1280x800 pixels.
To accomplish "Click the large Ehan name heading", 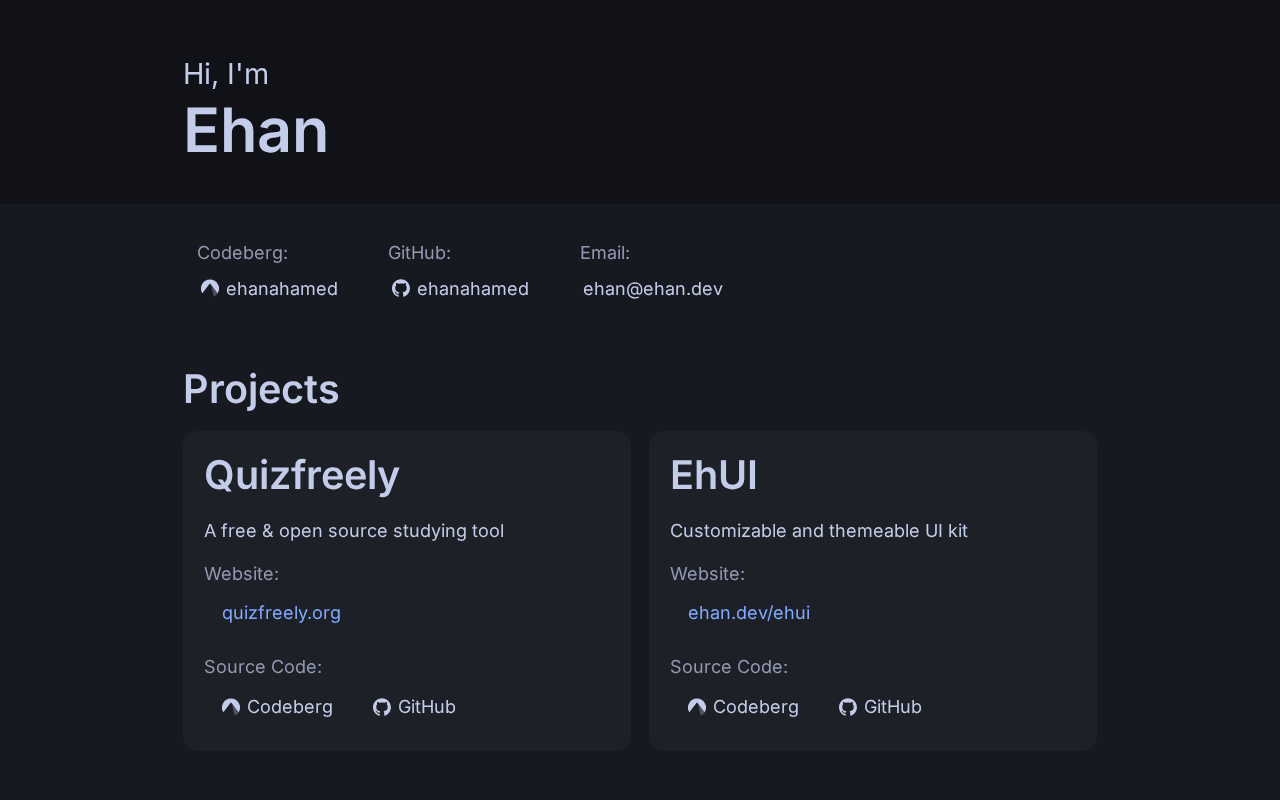I will tap(256, 131).
